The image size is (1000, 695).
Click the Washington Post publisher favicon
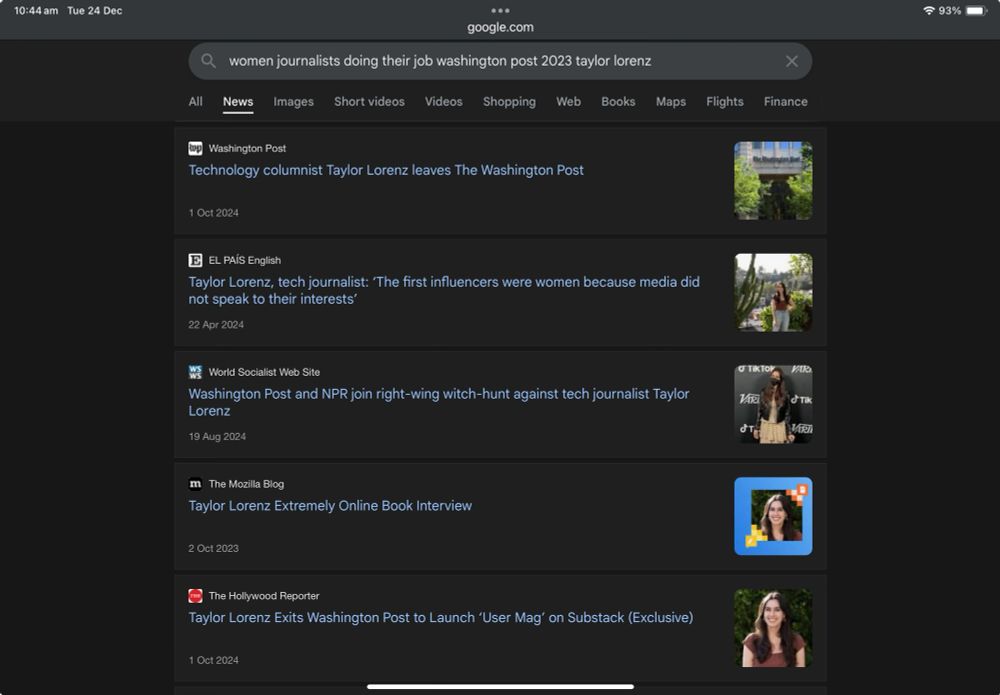[x=195, y=148]
